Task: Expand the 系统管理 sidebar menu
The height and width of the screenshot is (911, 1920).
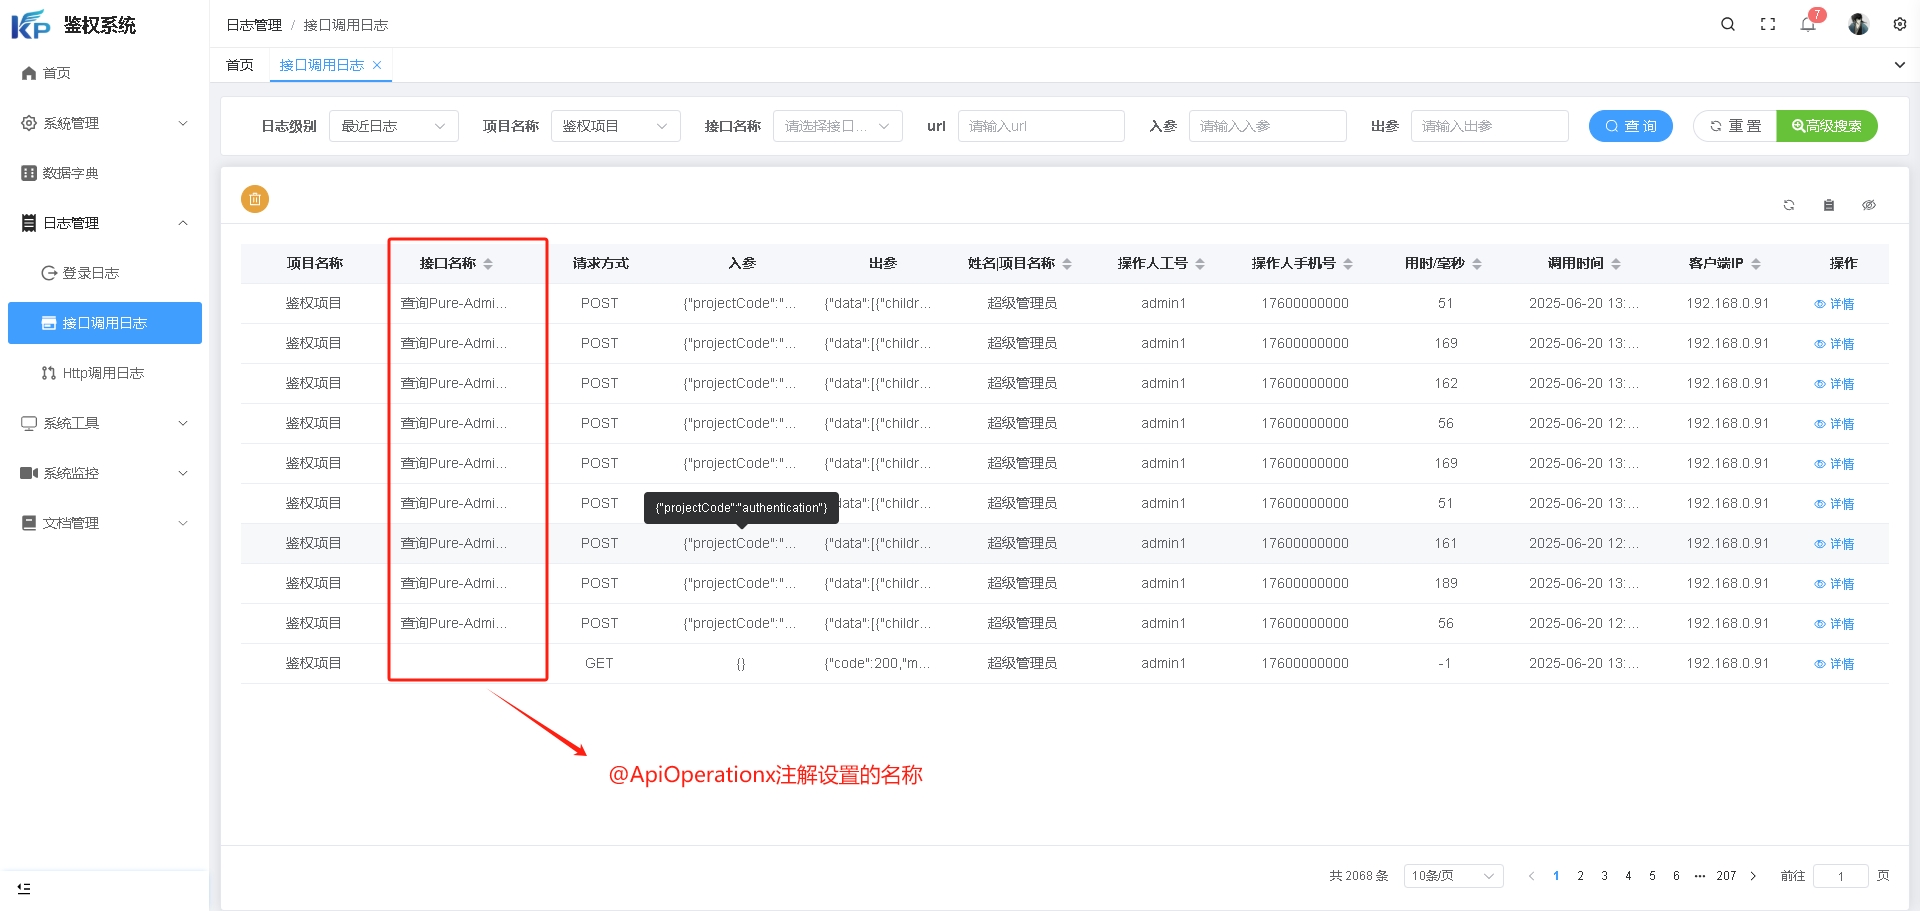Action: [x=104, y=123]
